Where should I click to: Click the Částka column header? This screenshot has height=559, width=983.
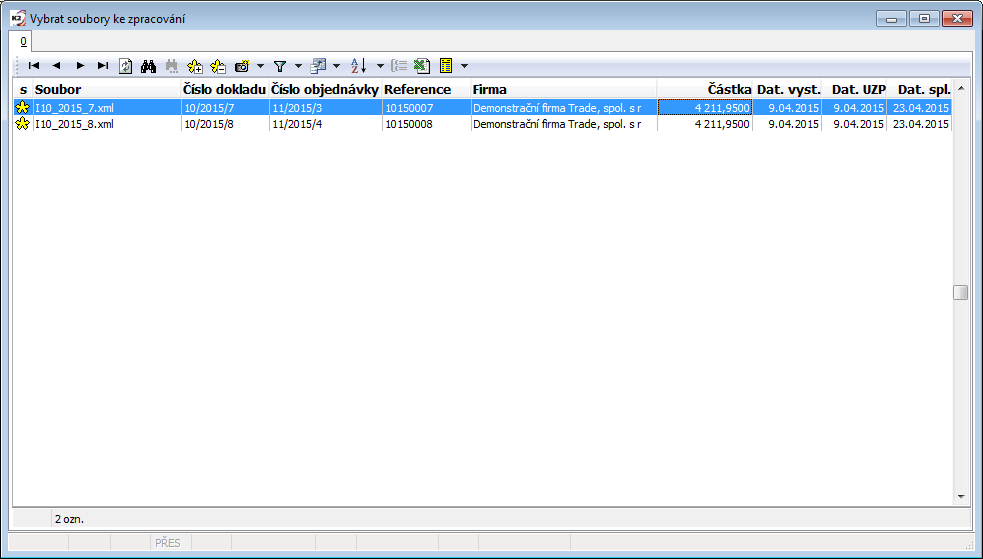click(705, 90)
